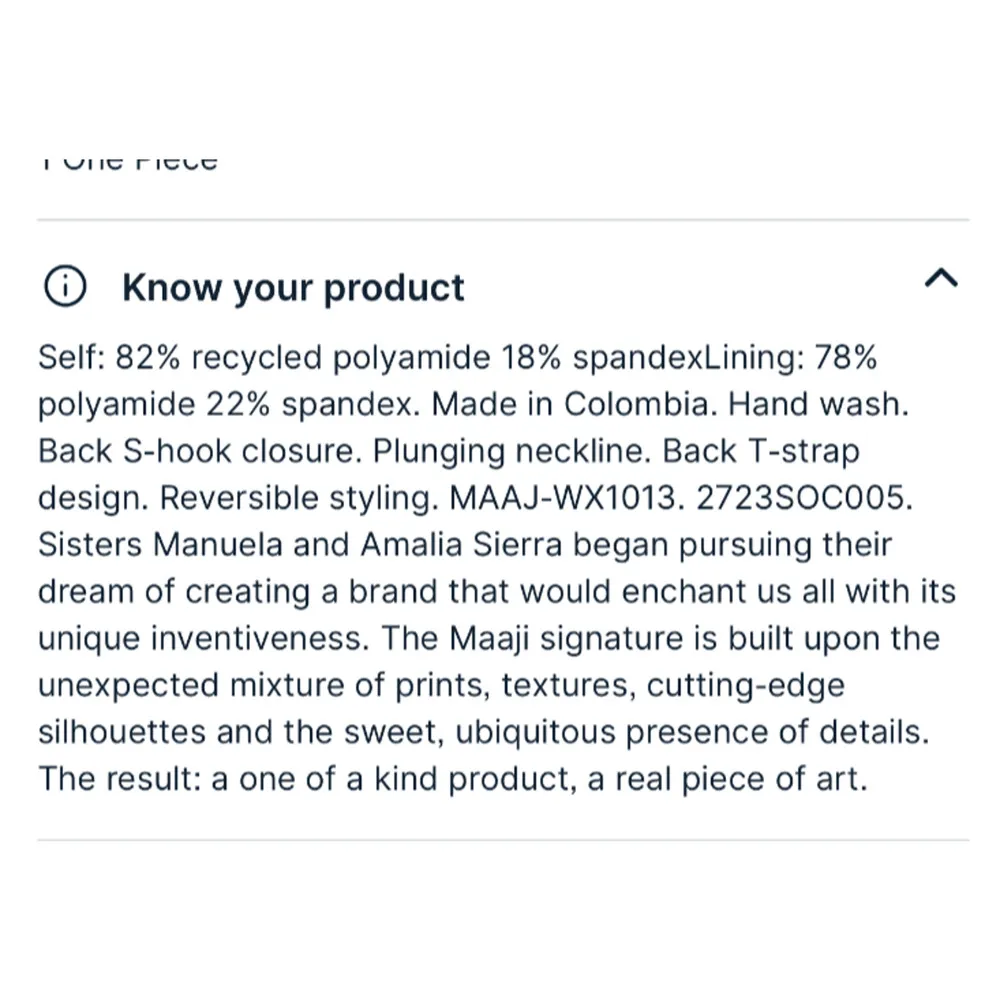Click The result: text in last line
The height and width of the screenshot is (1000, 1000).
coord(120,778)
